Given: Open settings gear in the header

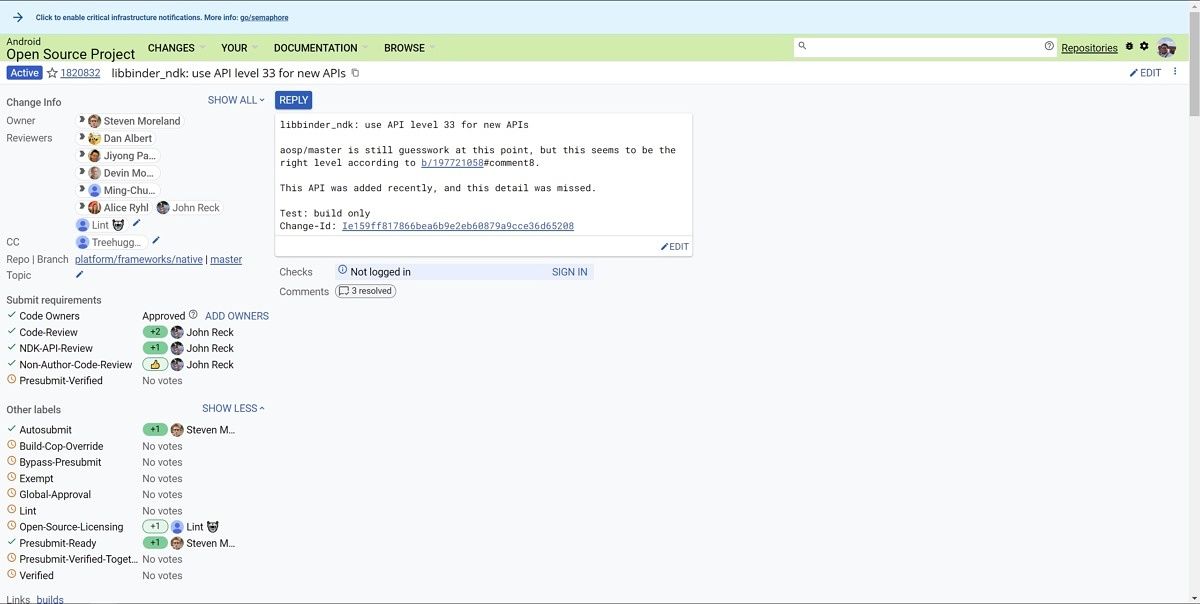Looking at the screenshot, I should 1144,47.
